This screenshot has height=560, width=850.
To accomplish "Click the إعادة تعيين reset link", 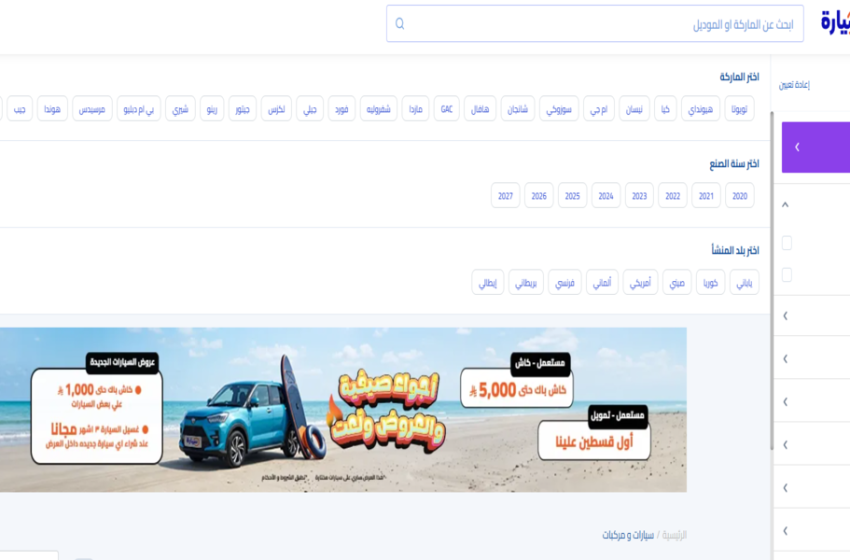I will 794,85.
